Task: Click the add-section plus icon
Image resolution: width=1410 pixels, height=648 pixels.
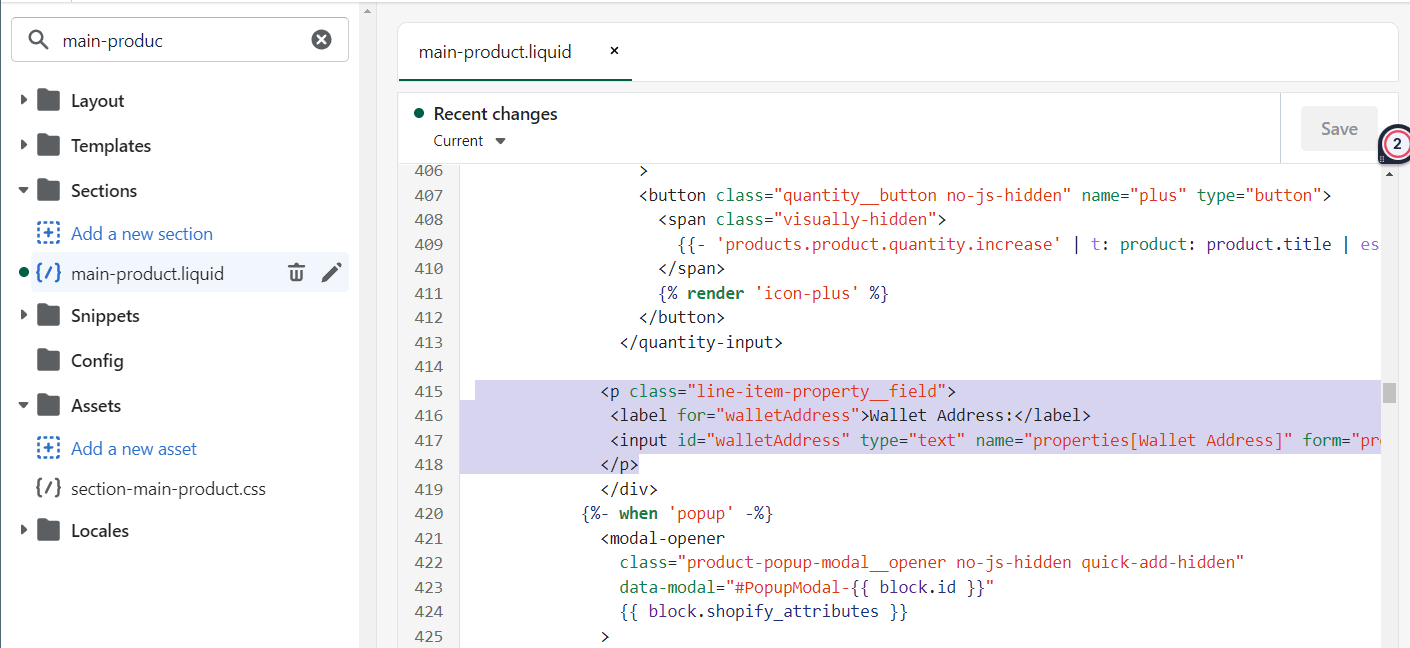Action: coord(49,233)
